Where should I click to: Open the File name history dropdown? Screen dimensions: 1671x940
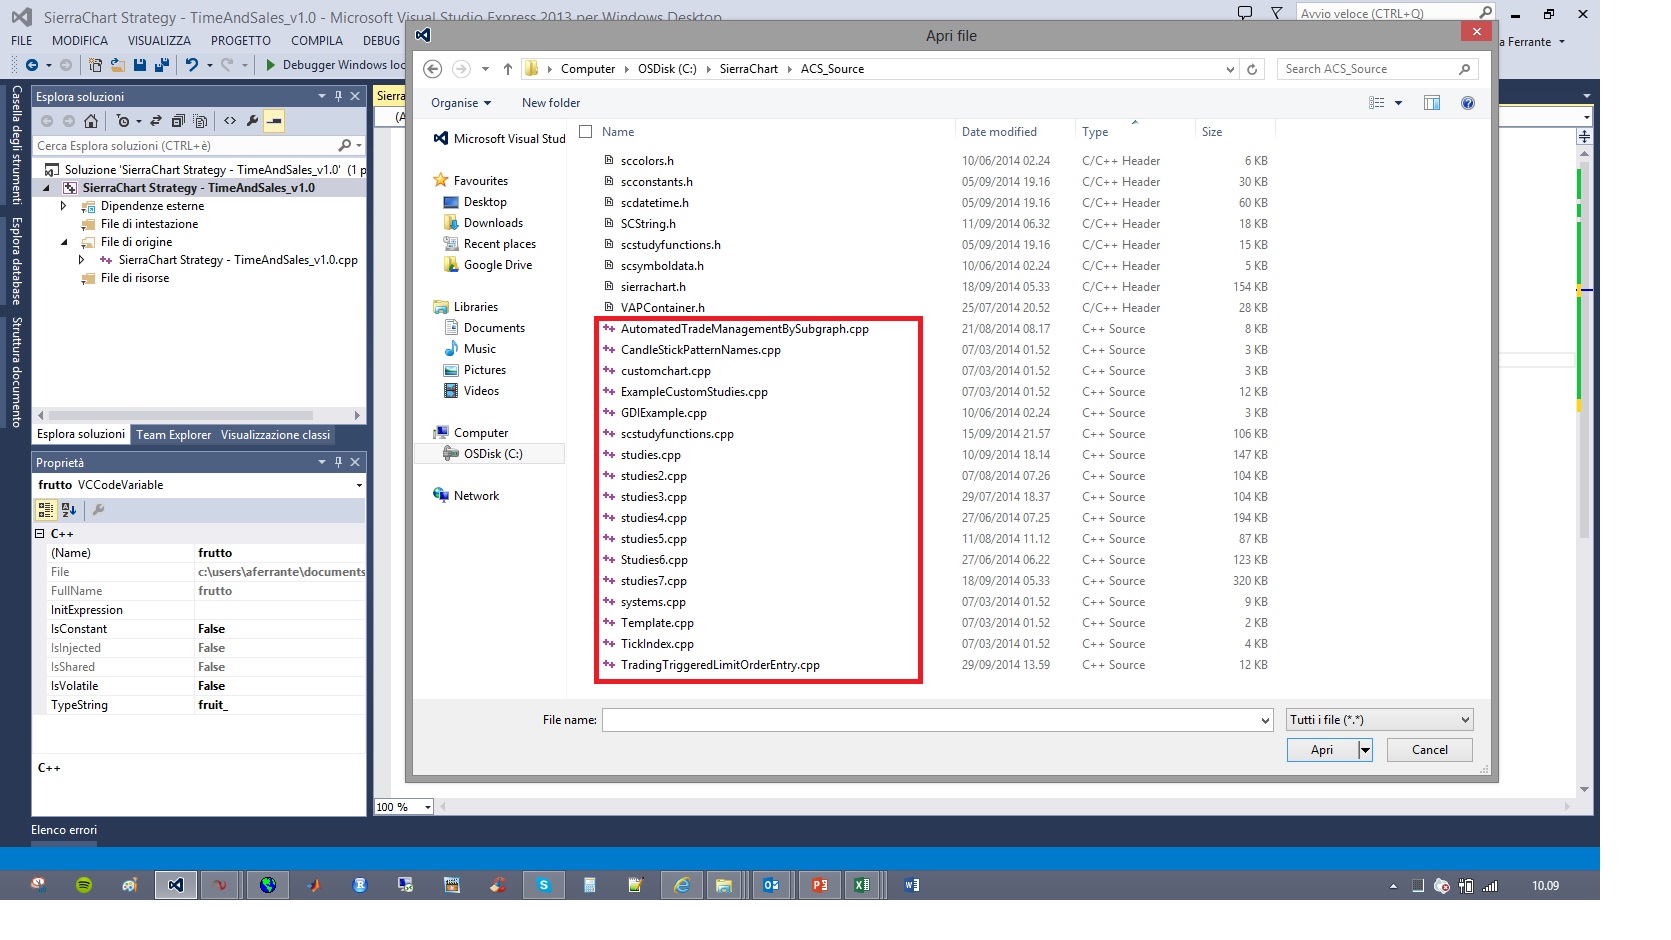[x=1265, y=720]
